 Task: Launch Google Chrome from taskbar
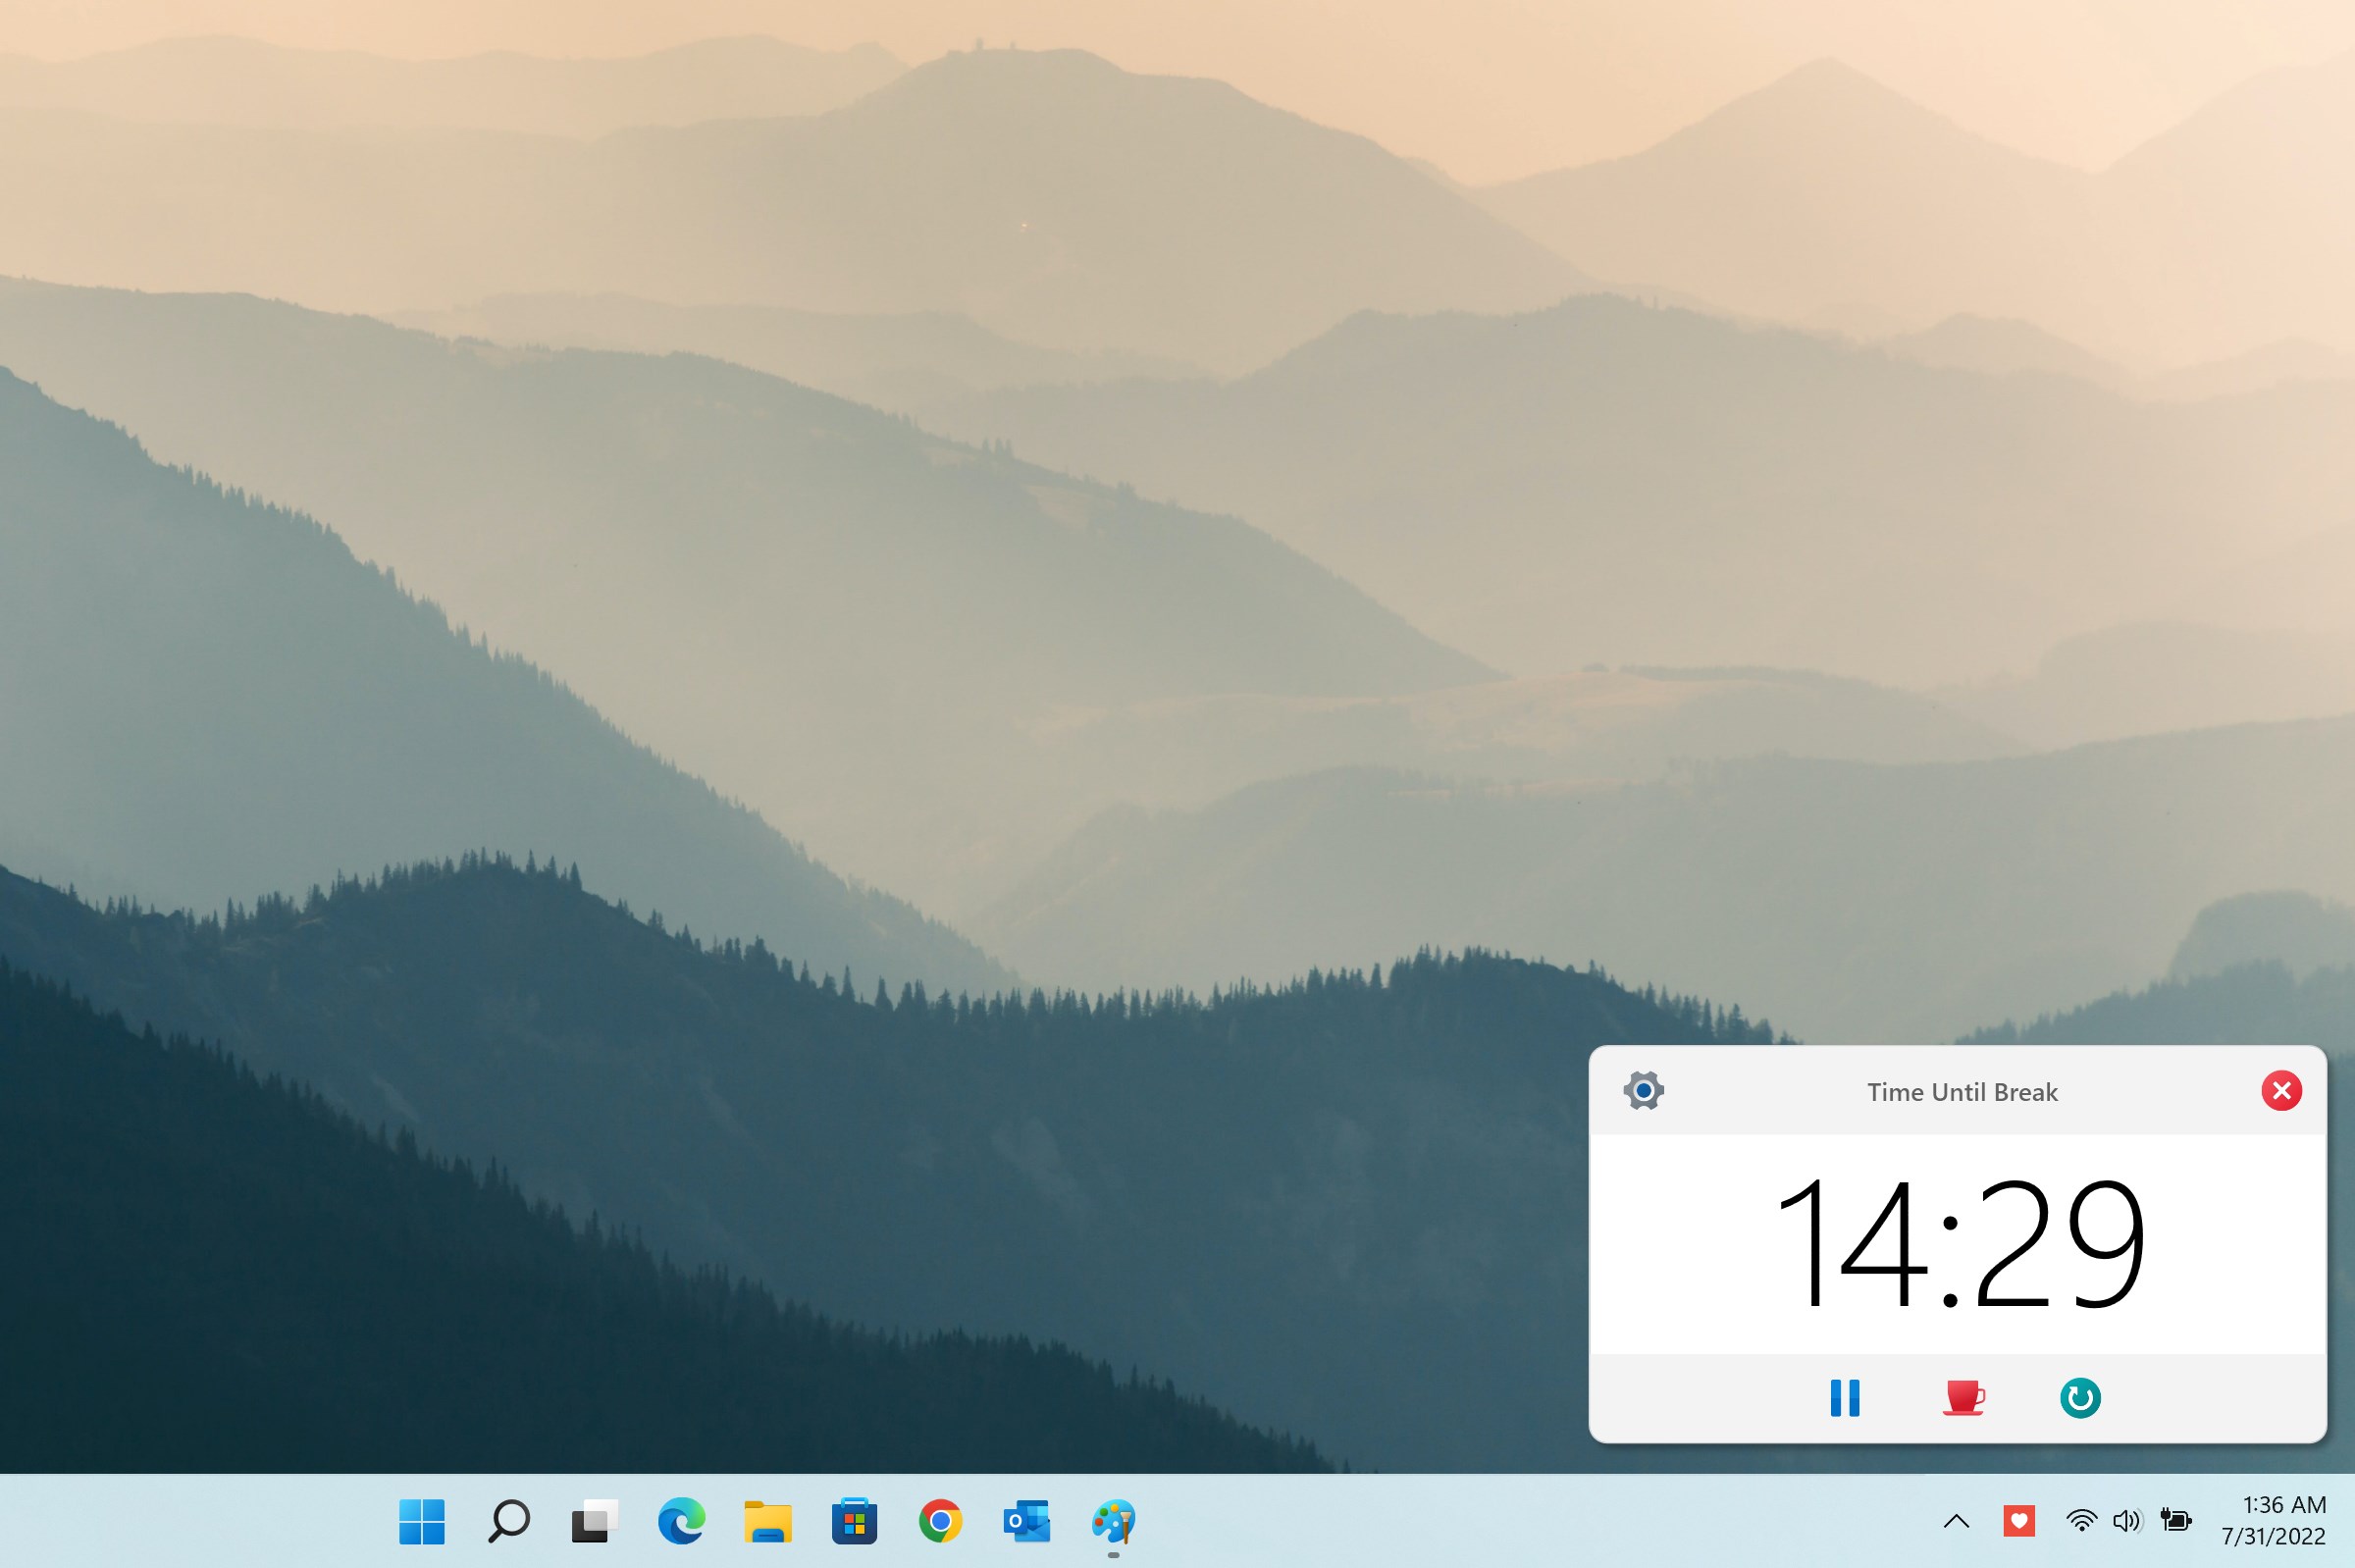tap(940, 1521)
